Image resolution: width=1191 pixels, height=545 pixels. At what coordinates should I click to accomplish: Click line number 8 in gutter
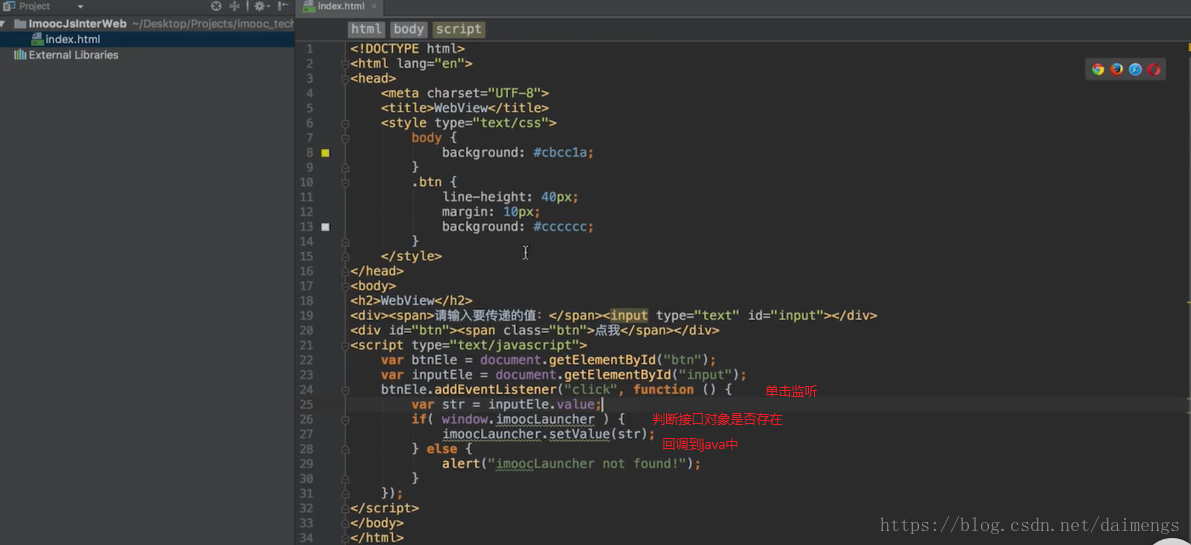tap(309, 153)
